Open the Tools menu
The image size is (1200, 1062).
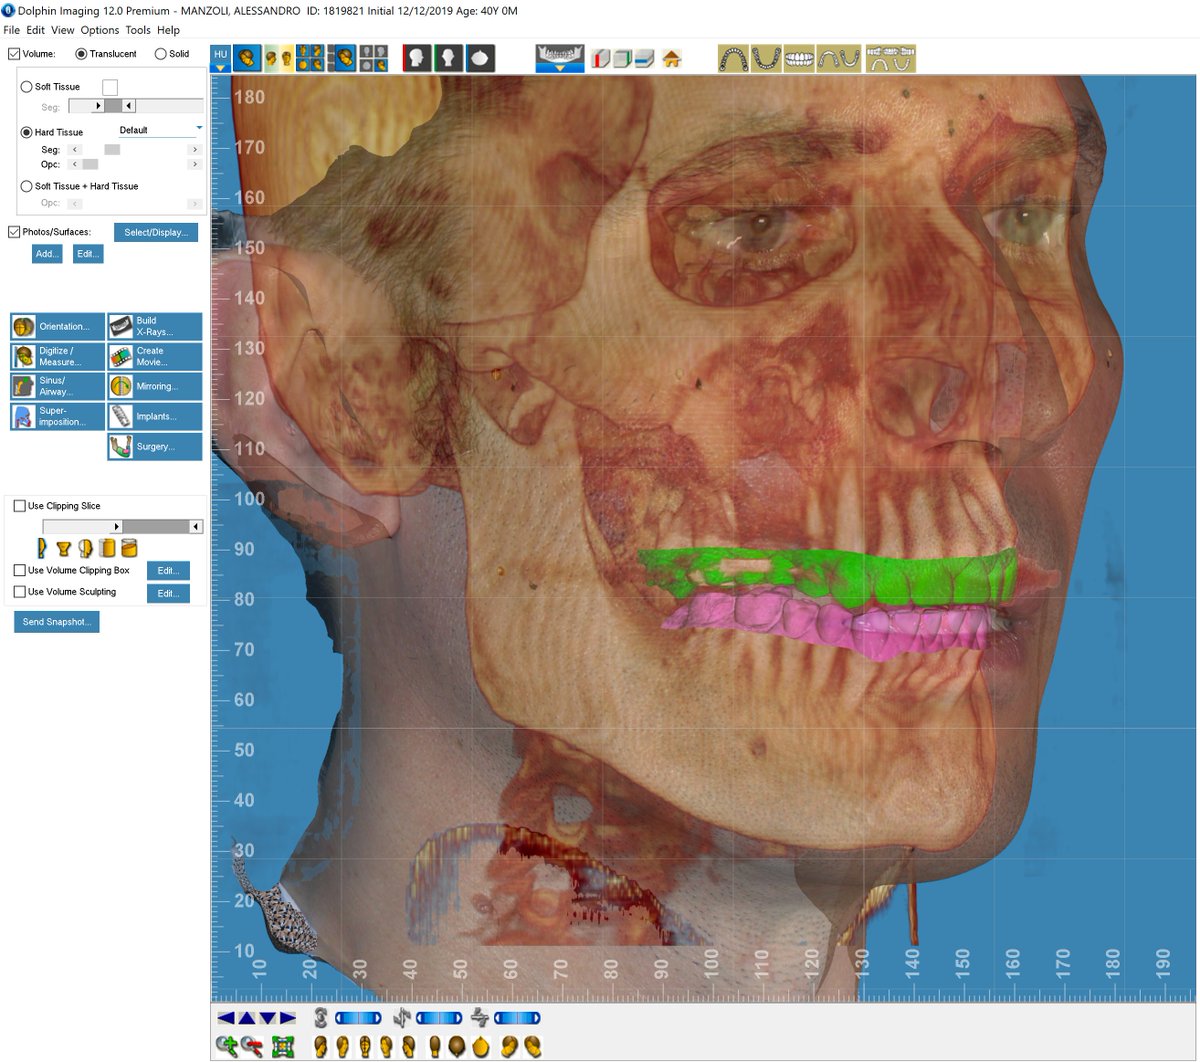(x=138, y=30)
